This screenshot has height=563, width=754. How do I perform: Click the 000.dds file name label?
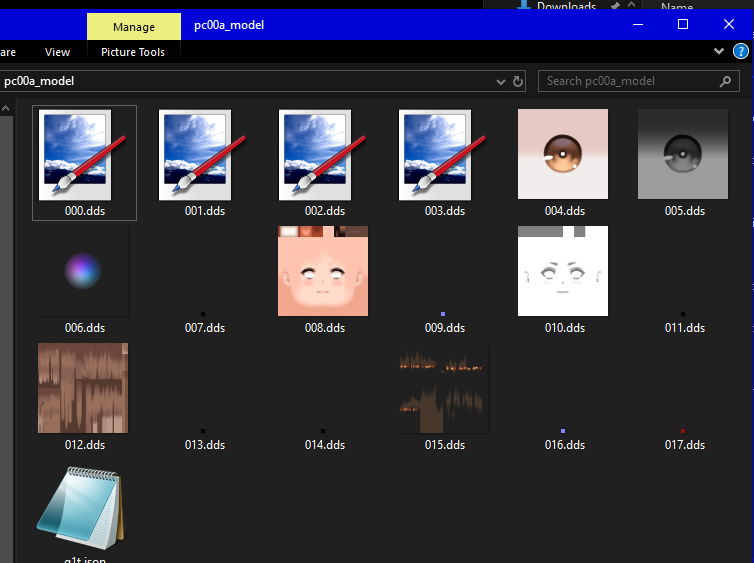coord(85,211)
